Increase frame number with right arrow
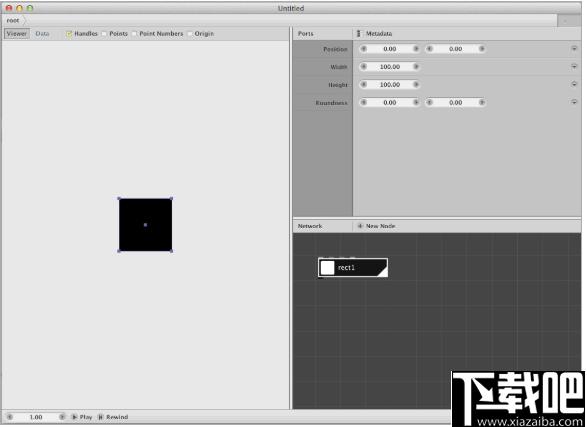Screen dimensions: 587x427 pos(62,417)
